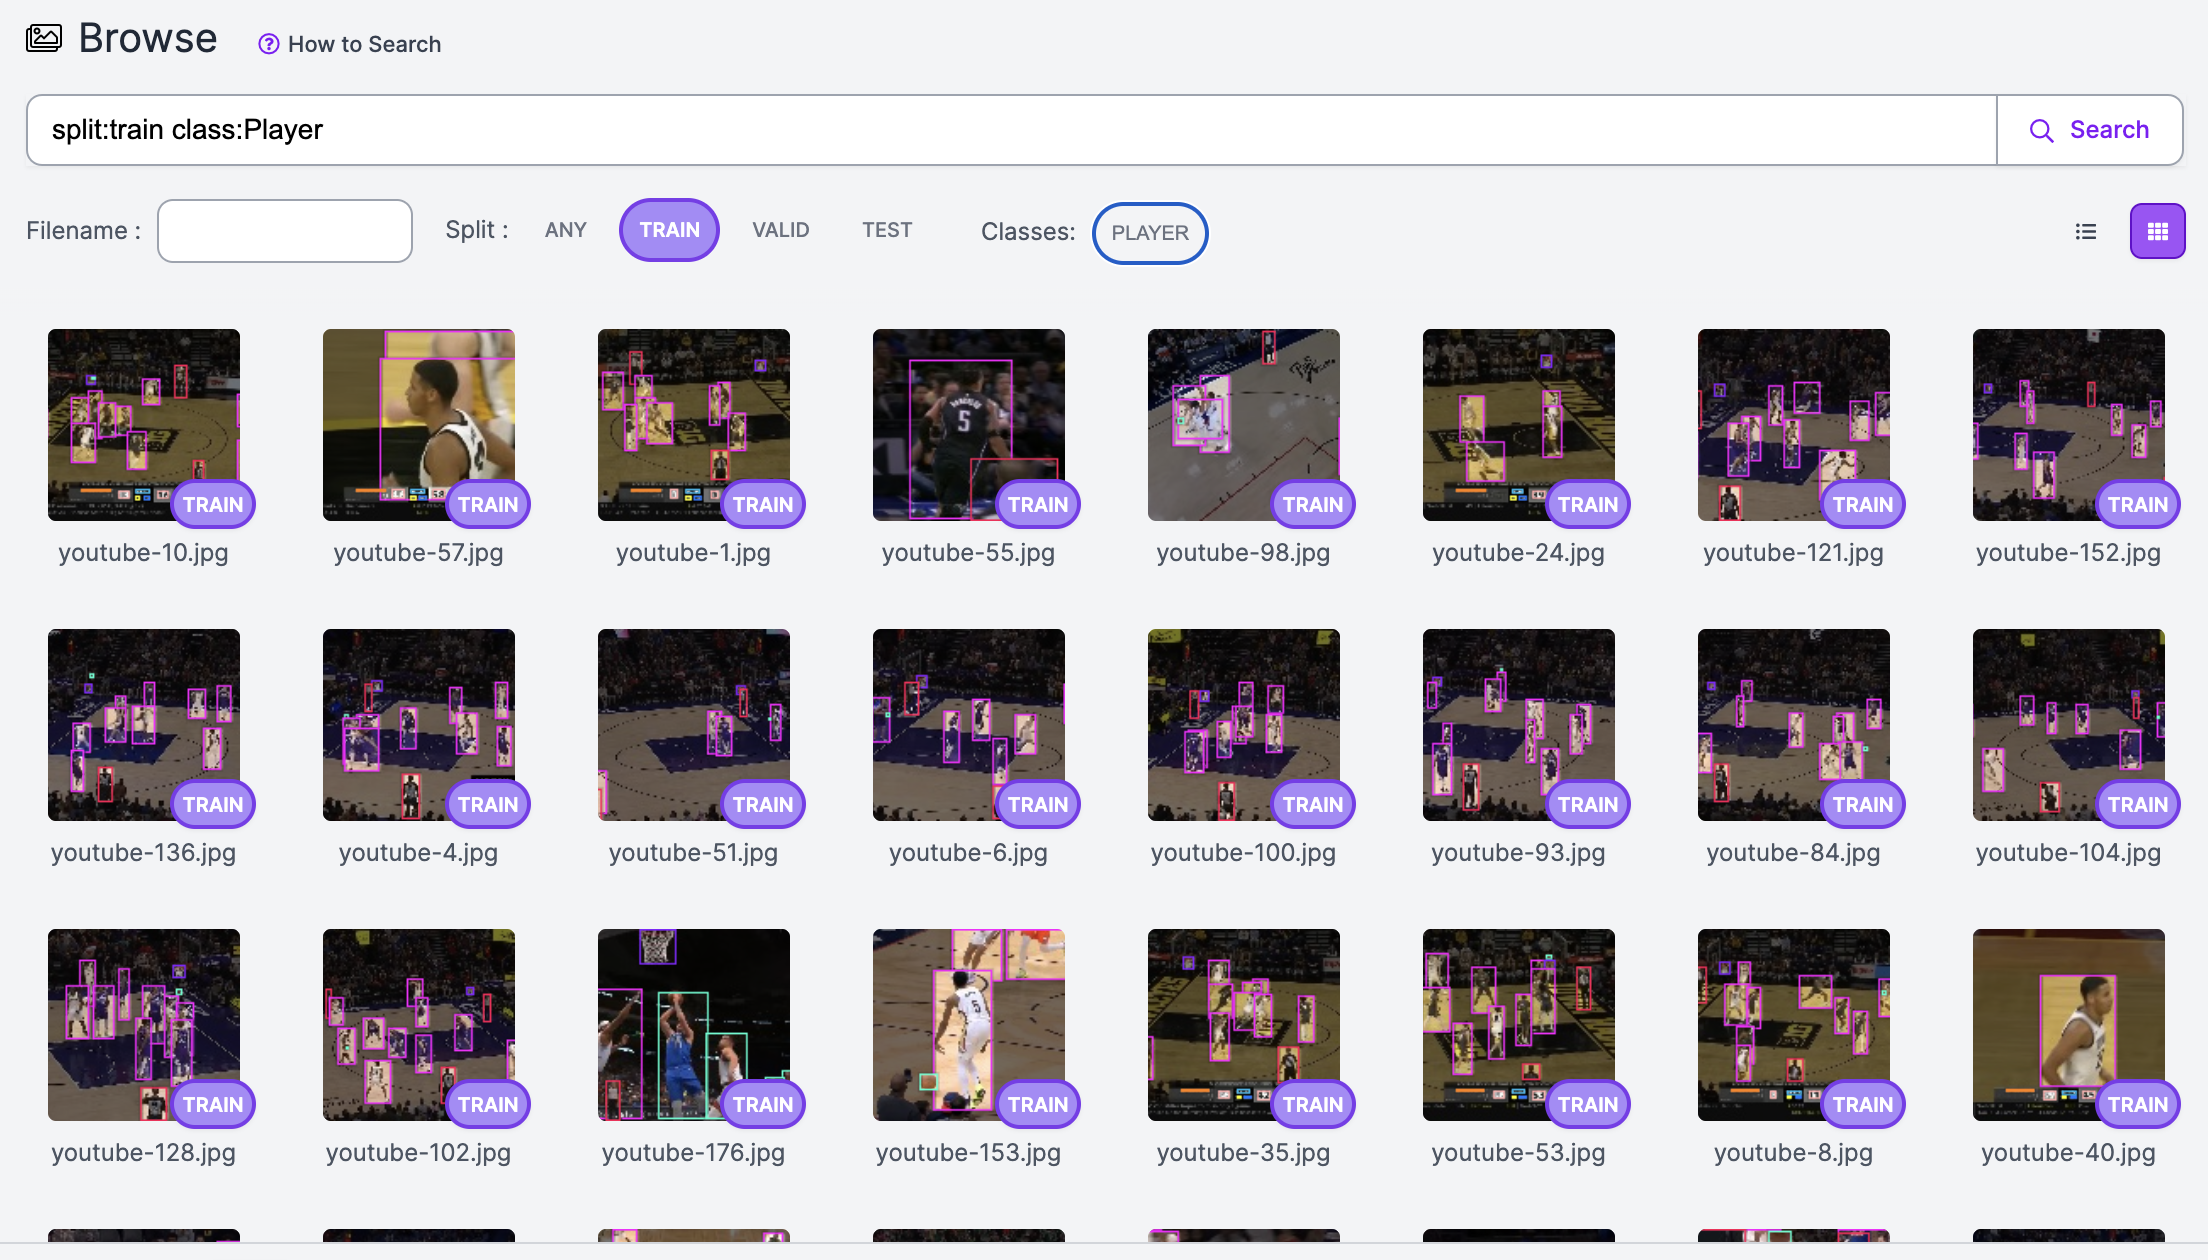Select the grid view icon

tap(2157, 232)
